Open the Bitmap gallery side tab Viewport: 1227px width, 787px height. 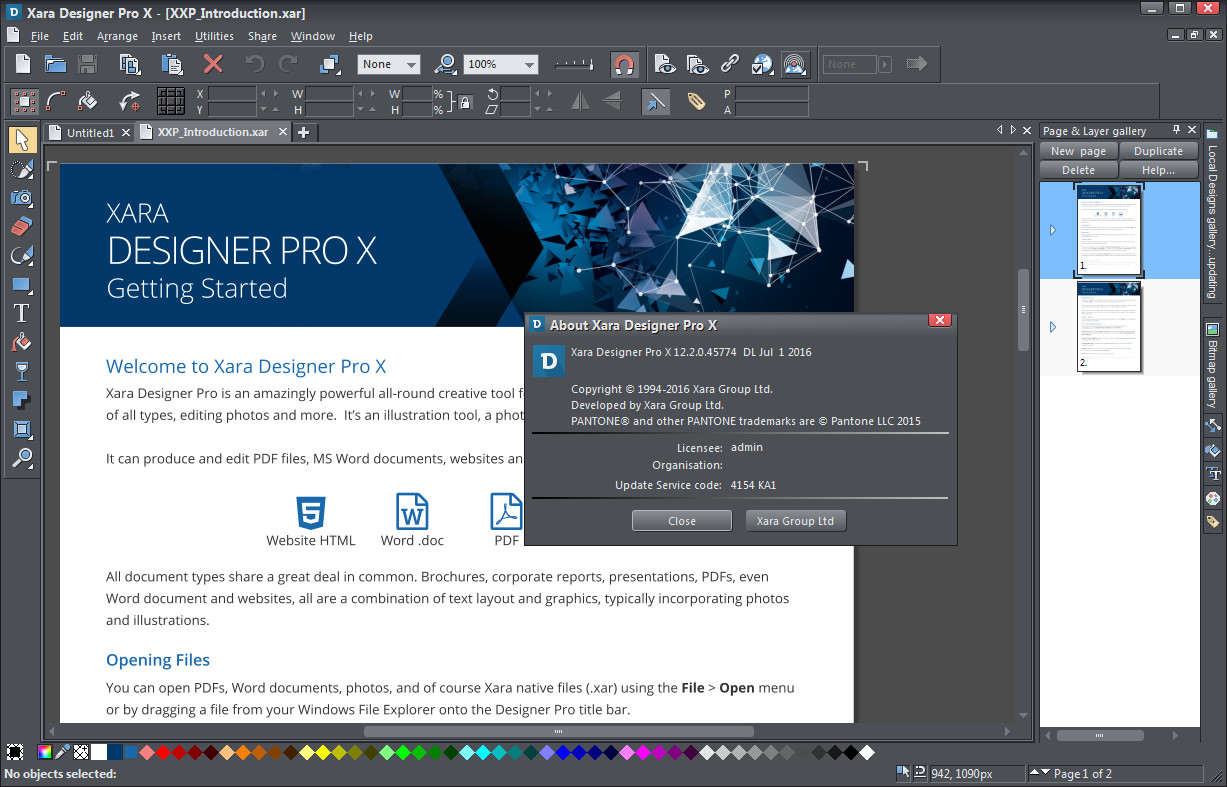pyautogui.click(x=1212, y=365)
